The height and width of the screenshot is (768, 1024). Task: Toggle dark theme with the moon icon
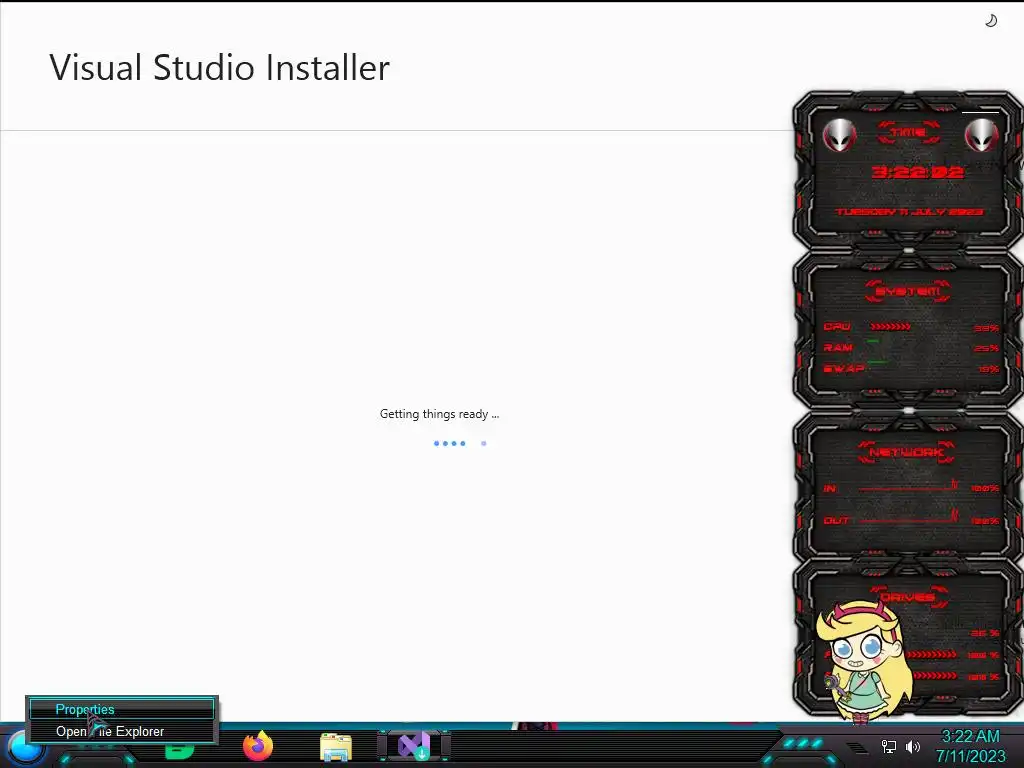pos(991,21)
